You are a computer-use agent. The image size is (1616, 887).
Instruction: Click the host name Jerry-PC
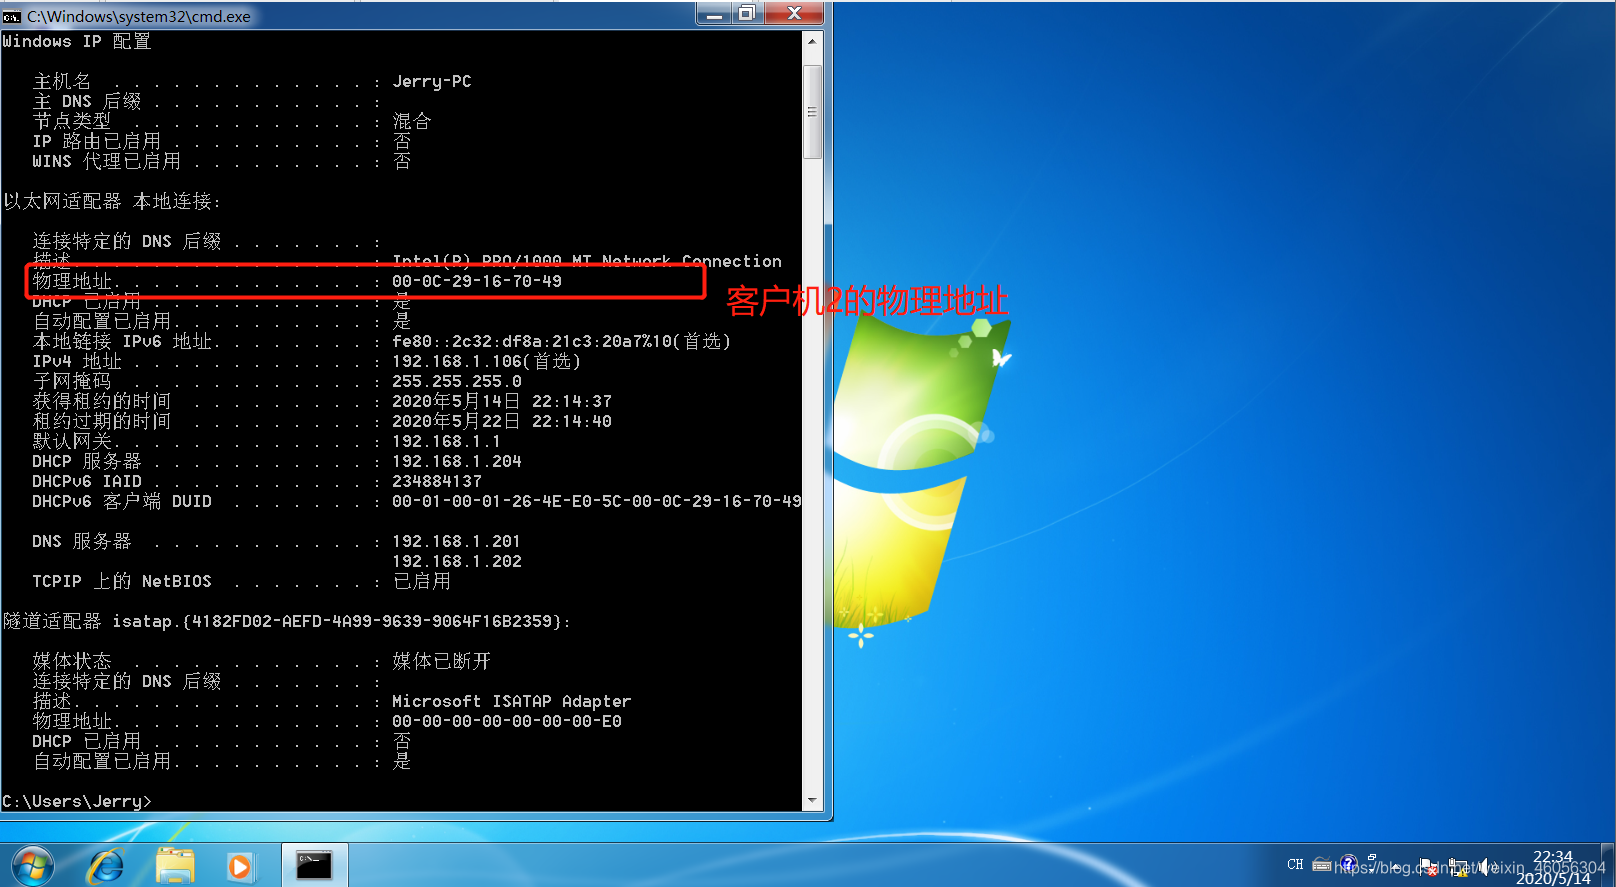click(x=432, y=81)
